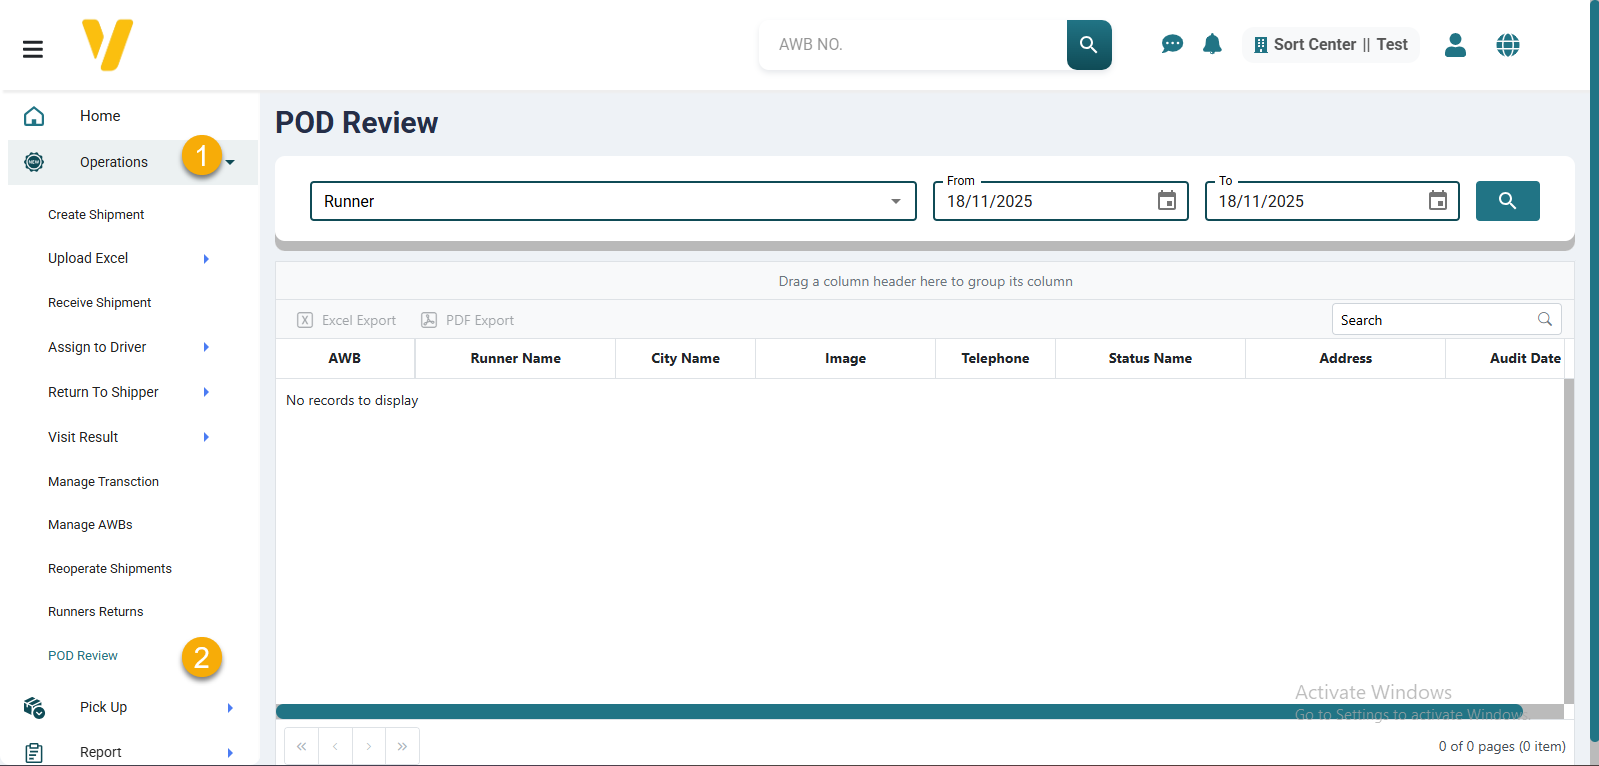Sort by Telephone column header
This screenshot has height=766, width=1599.
(x=996, y=358)
